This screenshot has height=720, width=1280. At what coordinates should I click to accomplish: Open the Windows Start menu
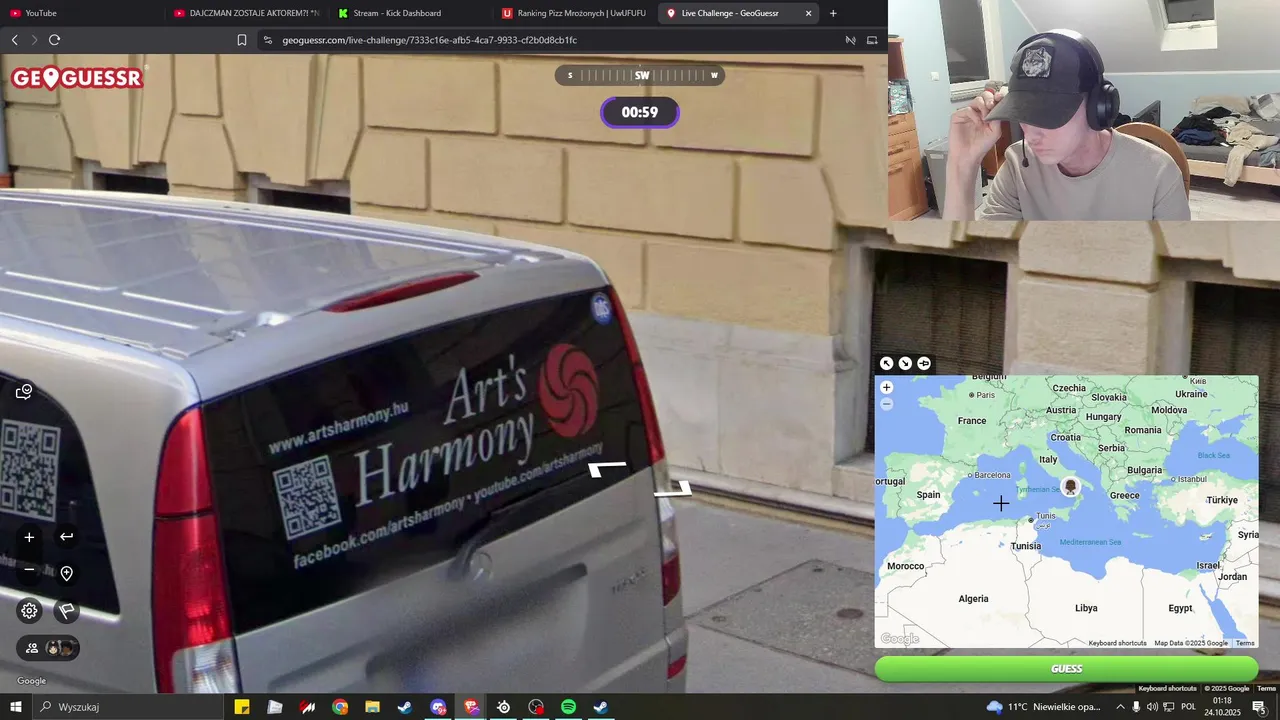point(16,707)
